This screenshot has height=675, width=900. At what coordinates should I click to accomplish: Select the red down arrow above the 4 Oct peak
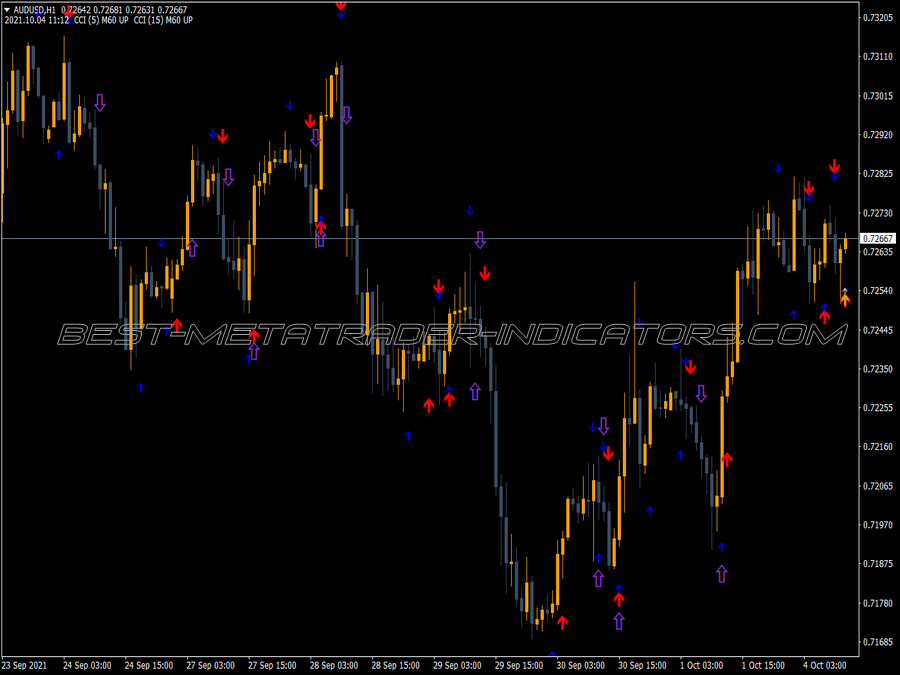pyautogui.click(x=835, y=166)
